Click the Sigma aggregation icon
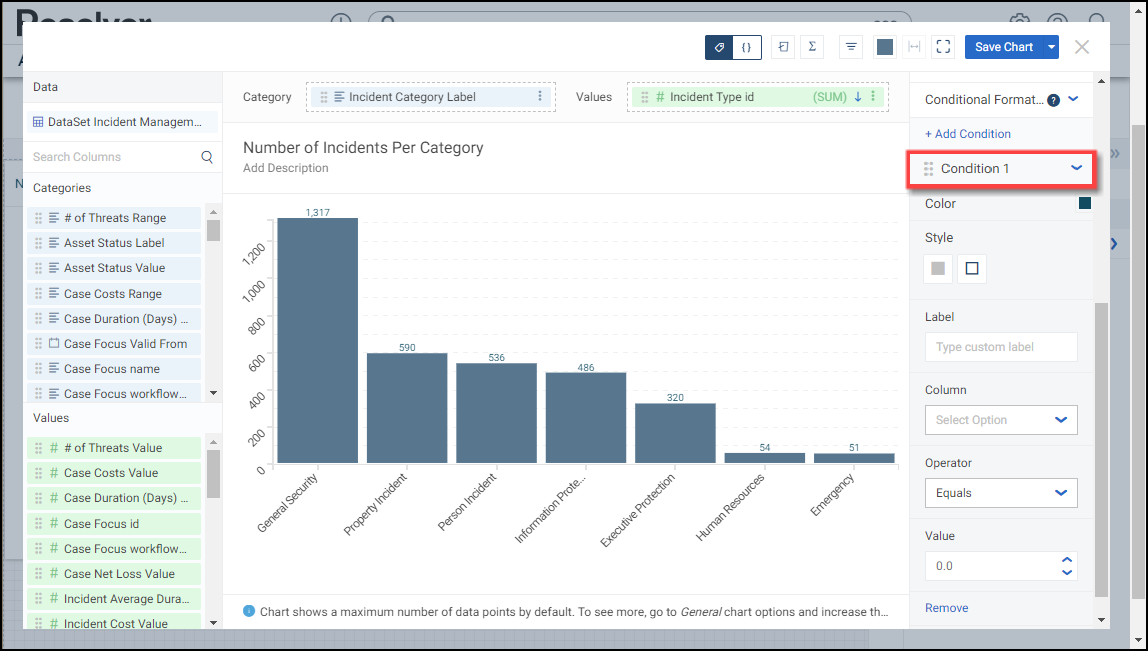This screenshot has height=651, width=1148. tap(812, 47)
